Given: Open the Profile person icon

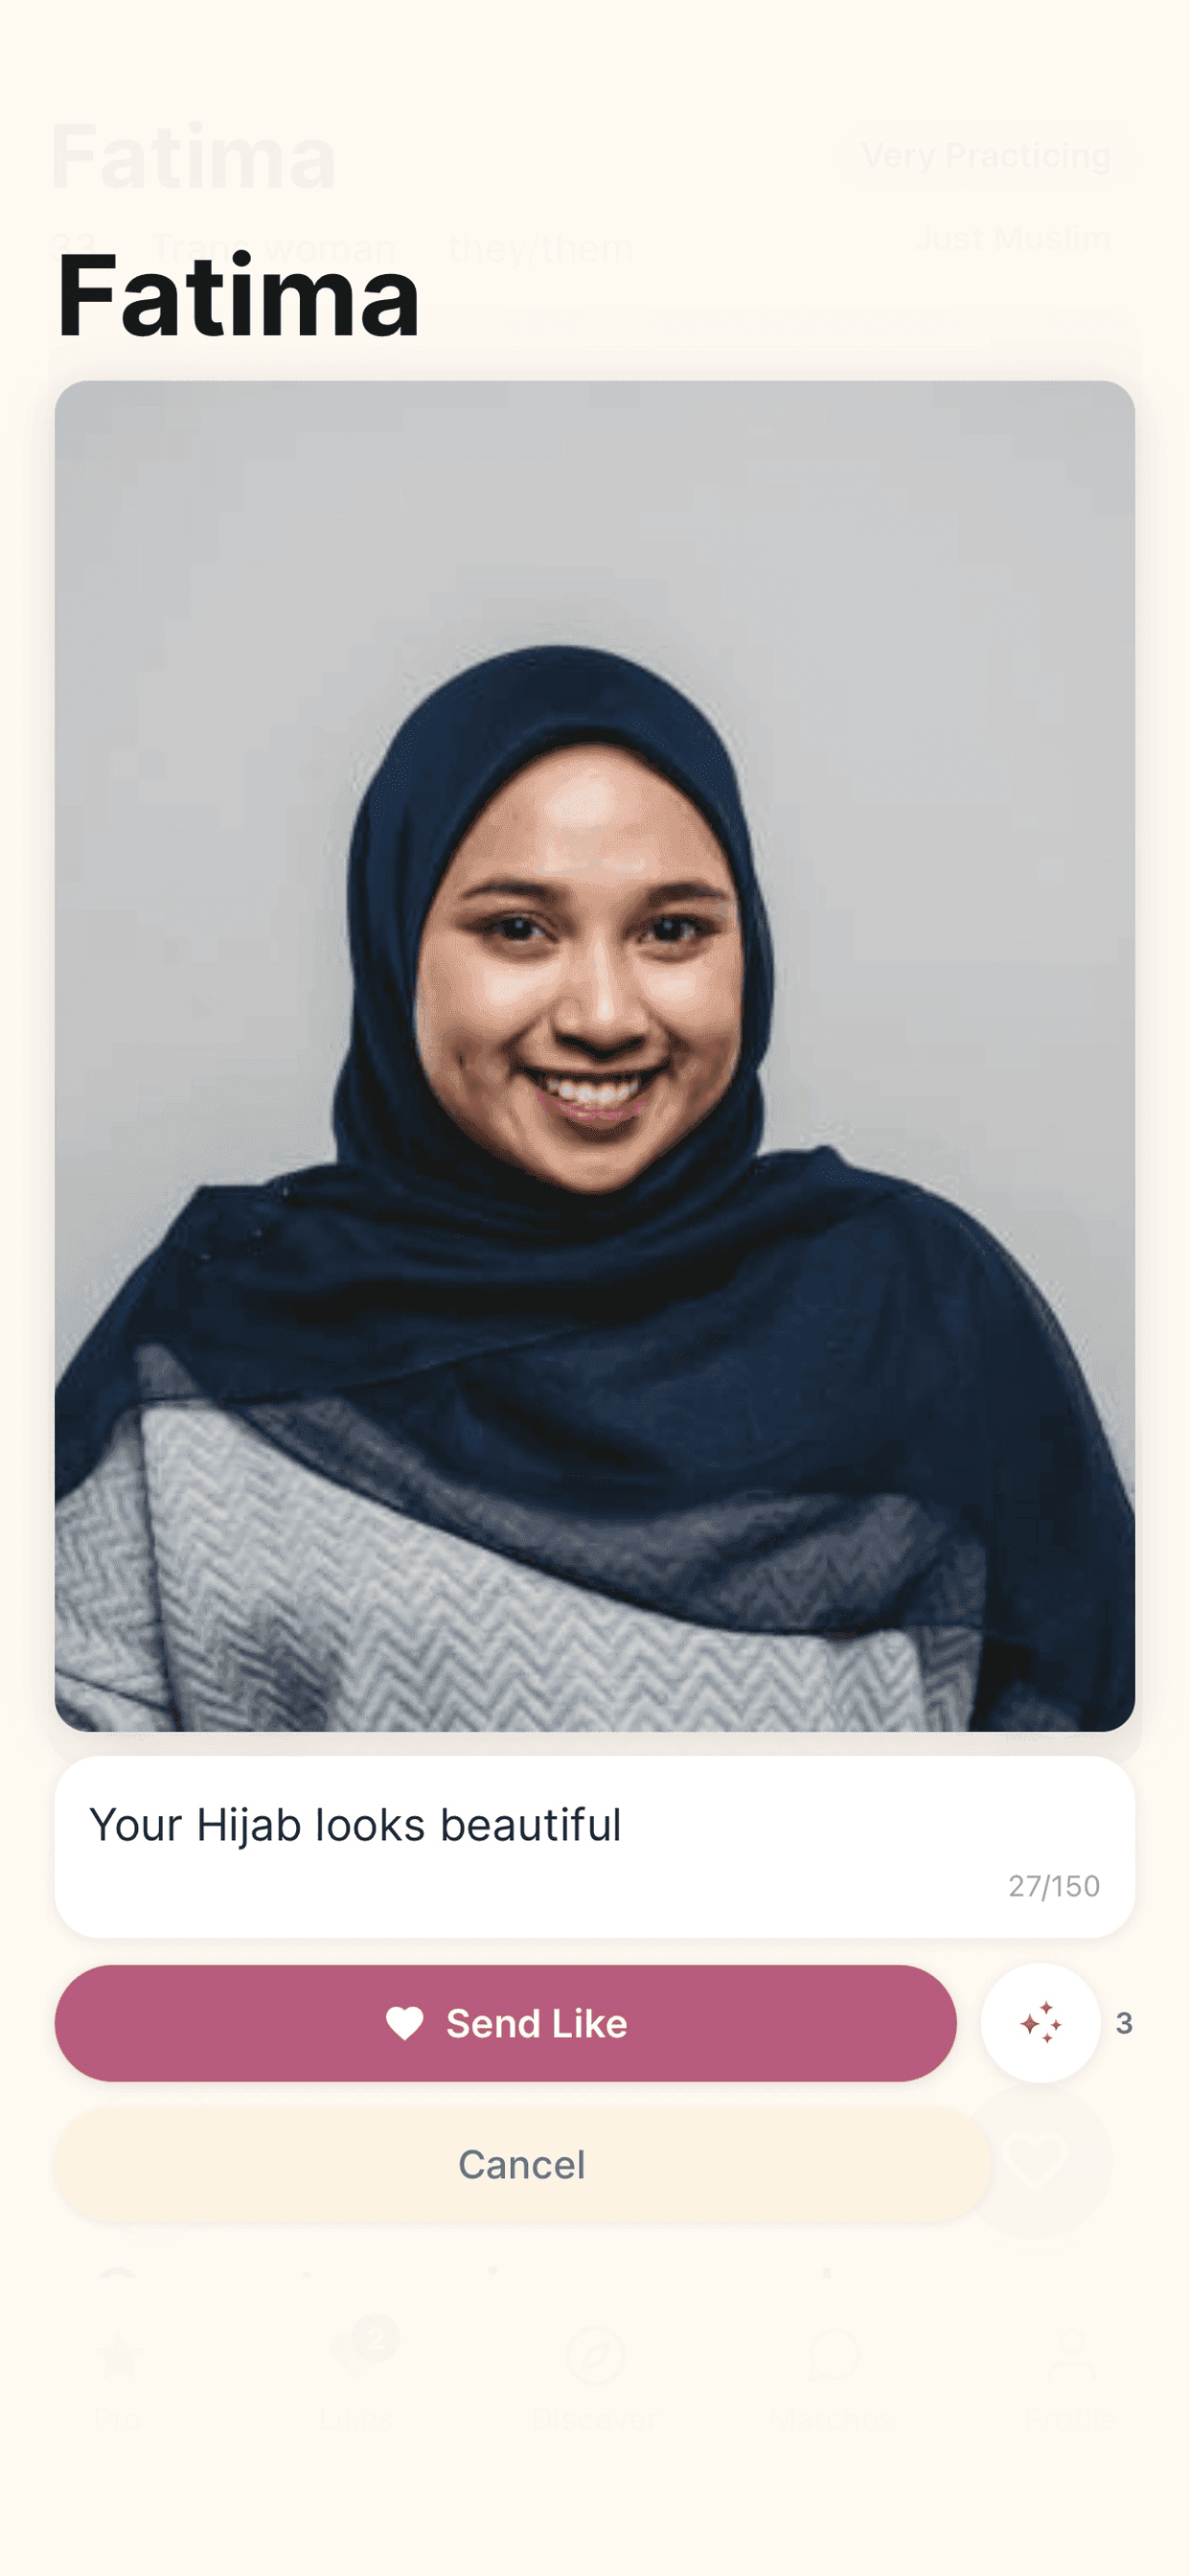Looking at the screenshot, I should [x=1071, y=2354].
